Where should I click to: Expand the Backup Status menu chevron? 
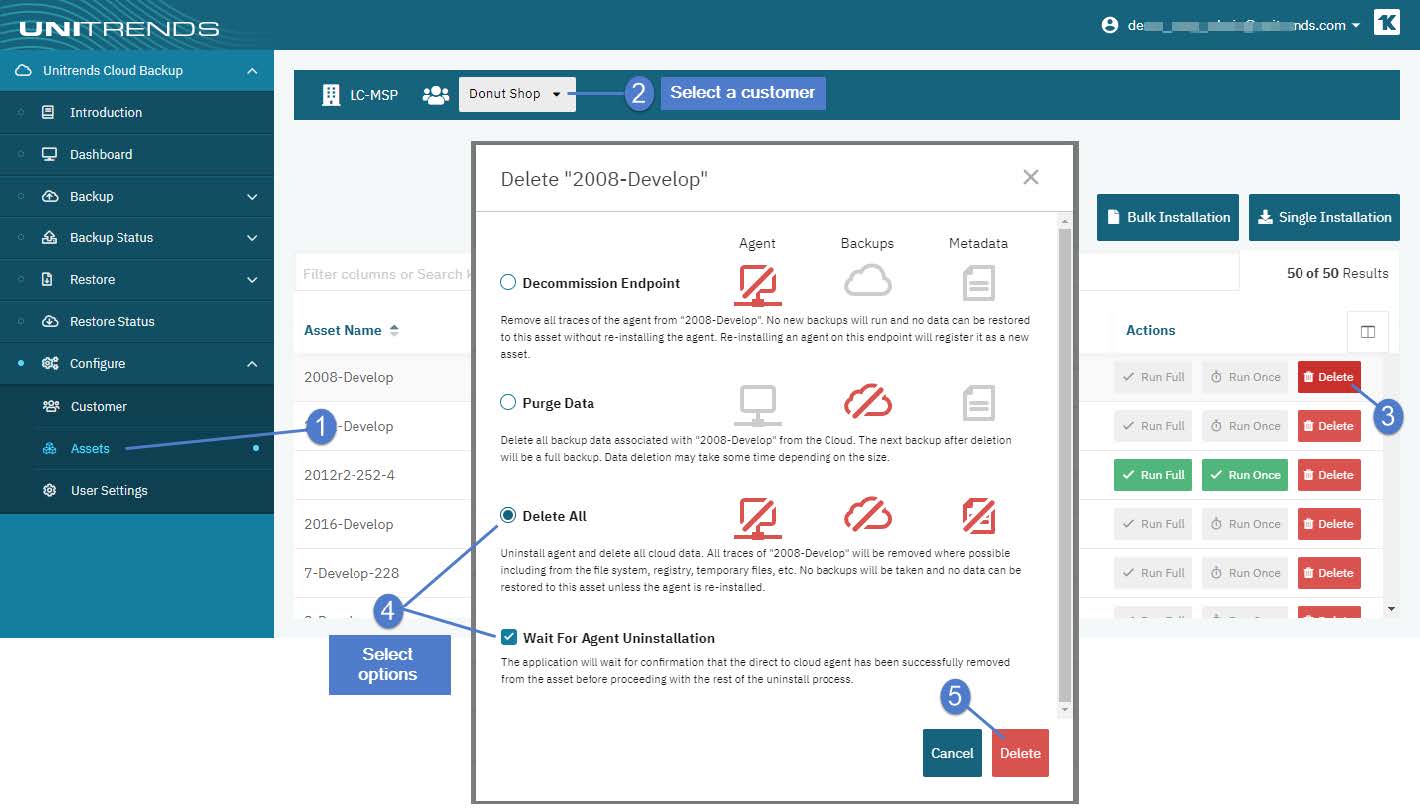252,238
